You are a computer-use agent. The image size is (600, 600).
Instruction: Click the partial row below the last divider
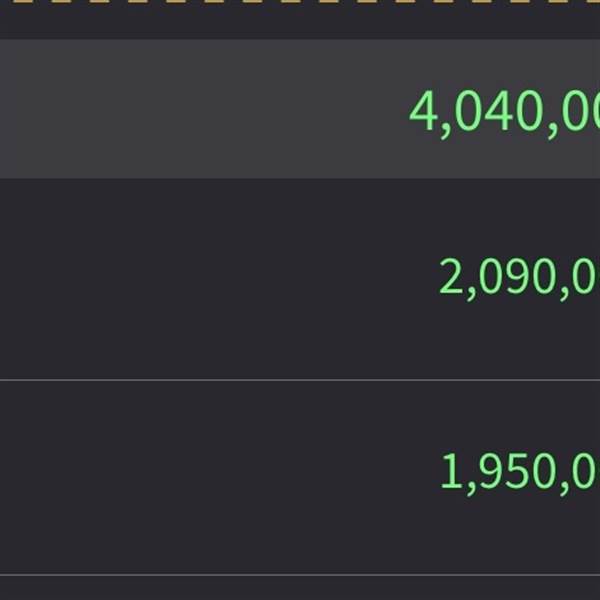[300, 588]
